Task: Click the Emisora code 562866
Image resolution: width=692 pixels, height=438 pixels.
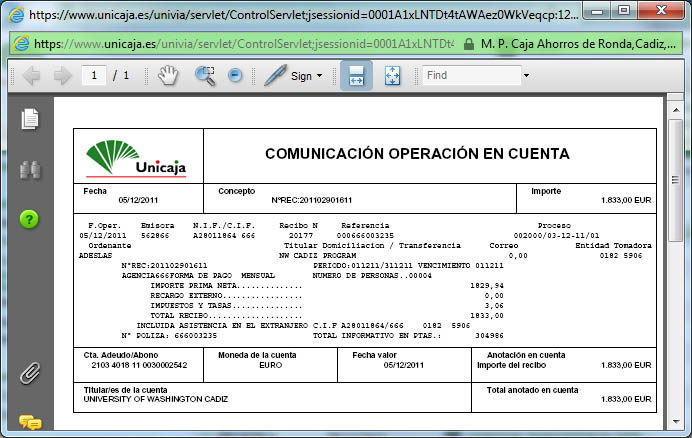Action: click(x=155, y=236)
